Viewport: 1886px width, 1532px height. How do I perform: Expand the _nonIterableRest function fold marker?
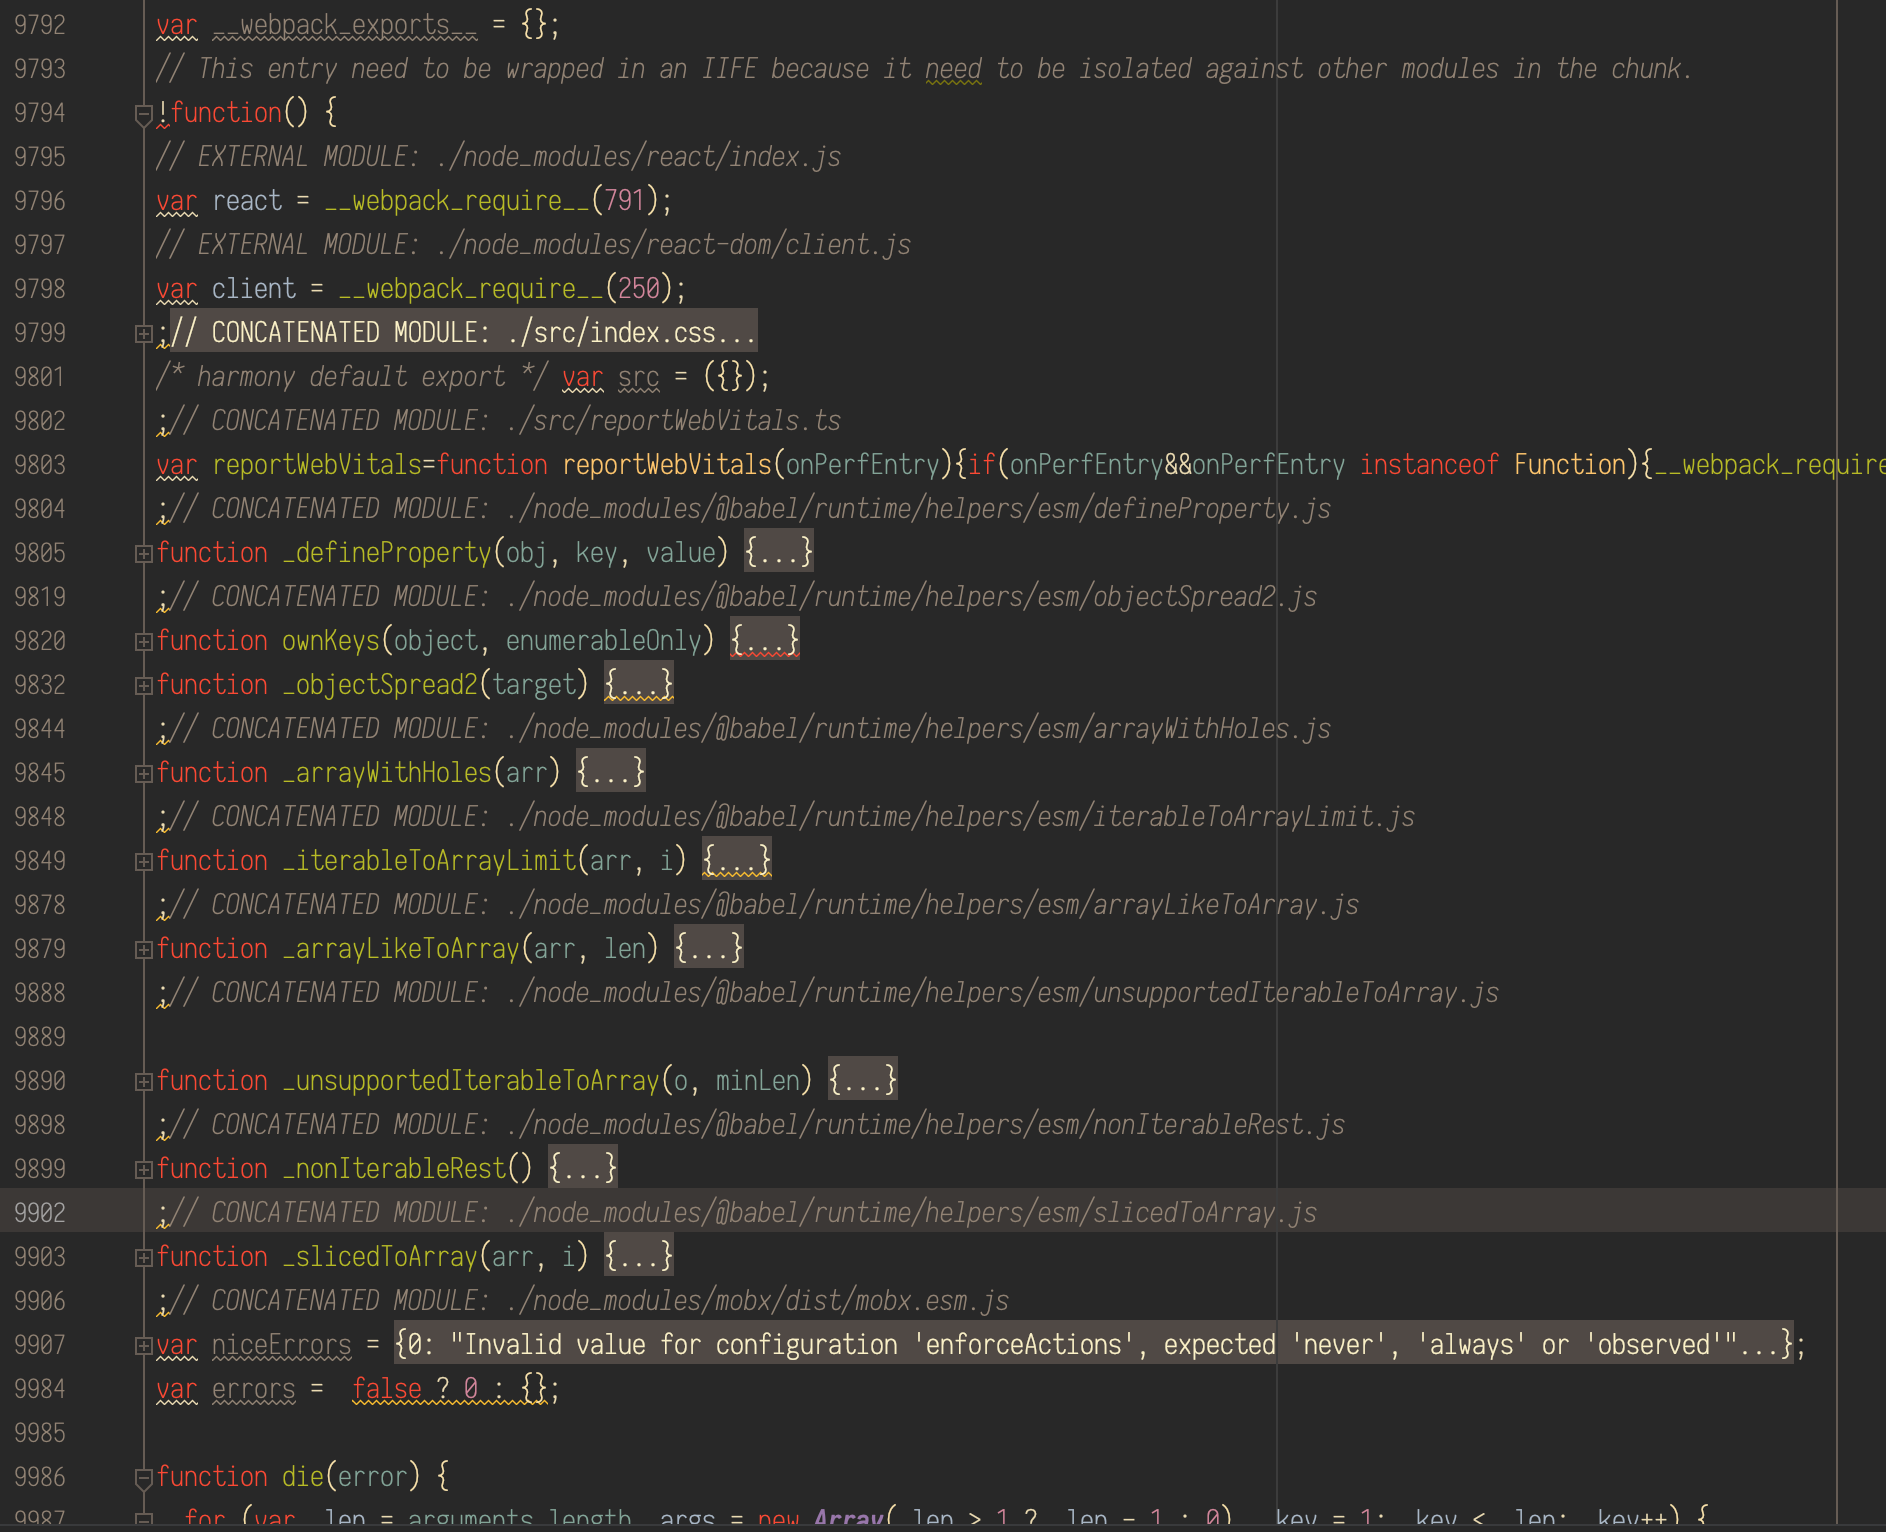tap(143, 1170)
